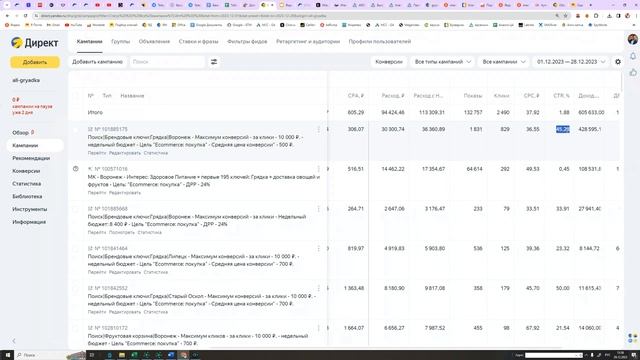Open more-options dots for campaign 101885668

(x=319, y=209)
